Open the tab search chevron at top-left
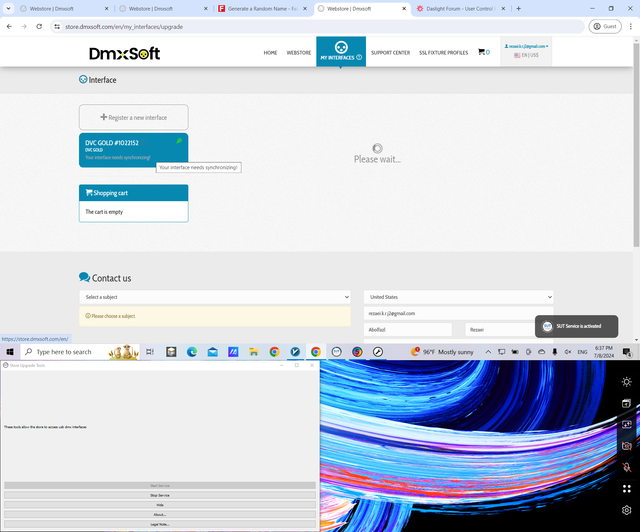Screen dimensions: 640x532 click(8, 9)
